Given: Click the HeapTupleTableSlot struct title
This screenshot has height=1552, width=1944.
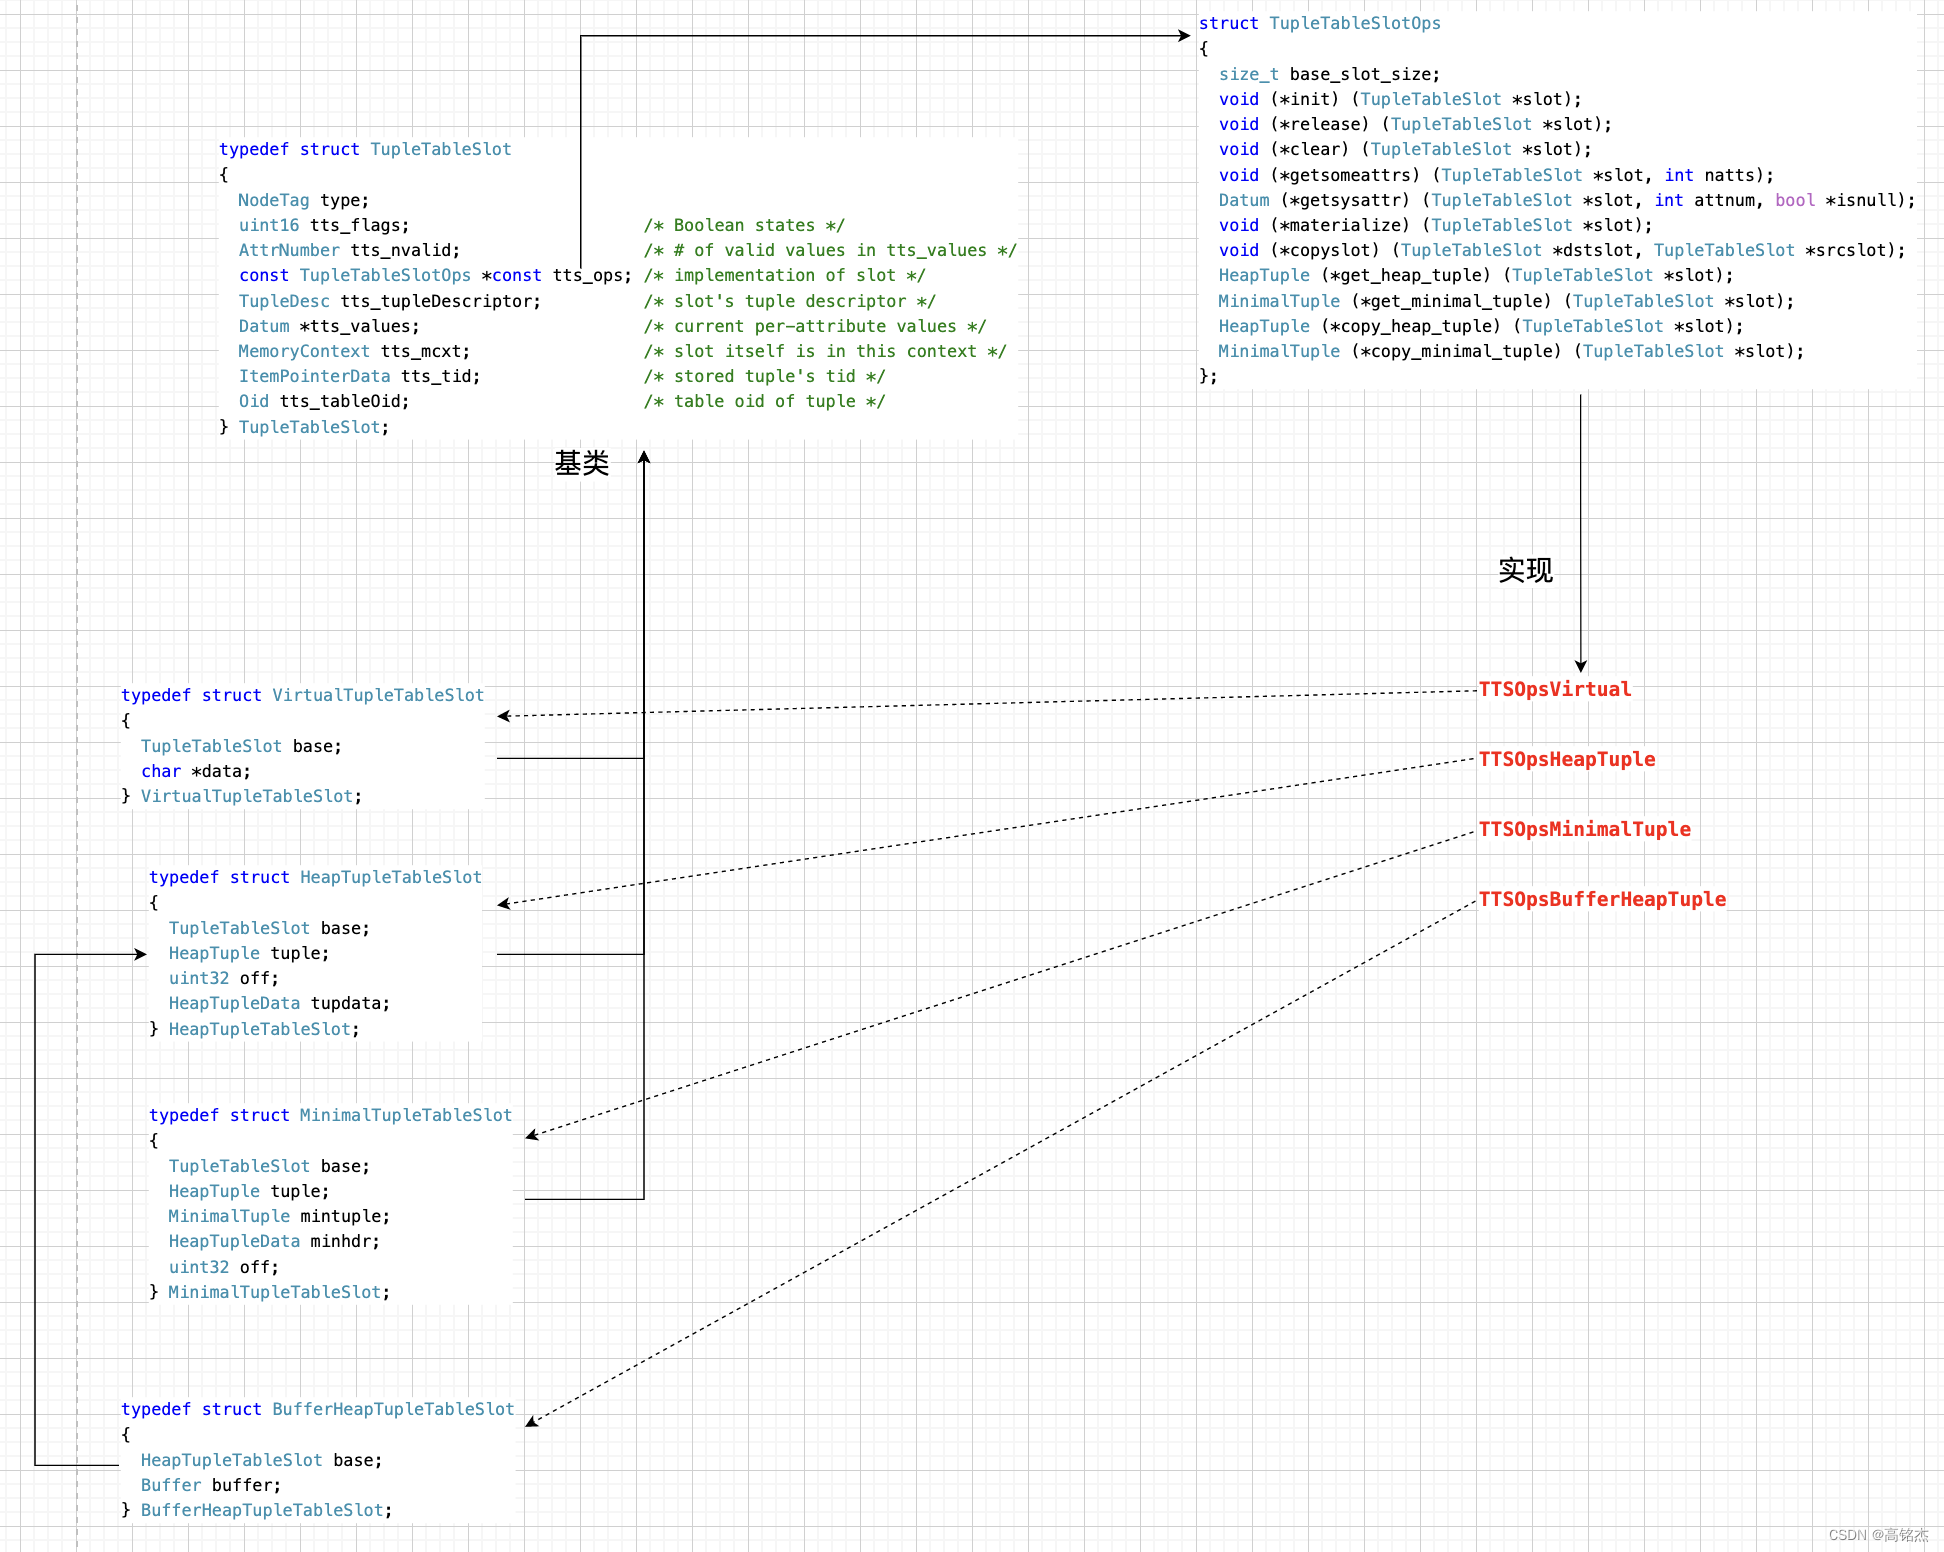Looking at the screenshot, I should pyautogui.click(x=315, y=877).
